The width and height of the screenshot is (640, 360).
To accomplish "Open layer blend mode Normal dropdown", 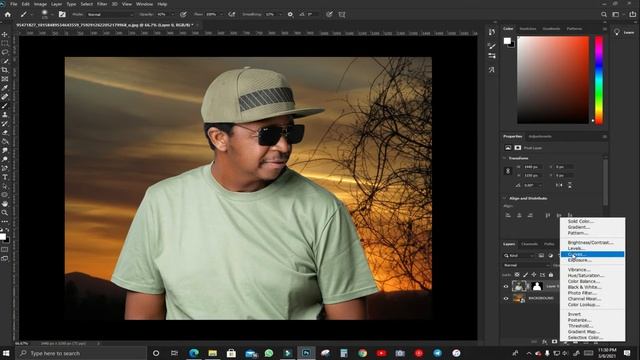I will tap(527, 265).
